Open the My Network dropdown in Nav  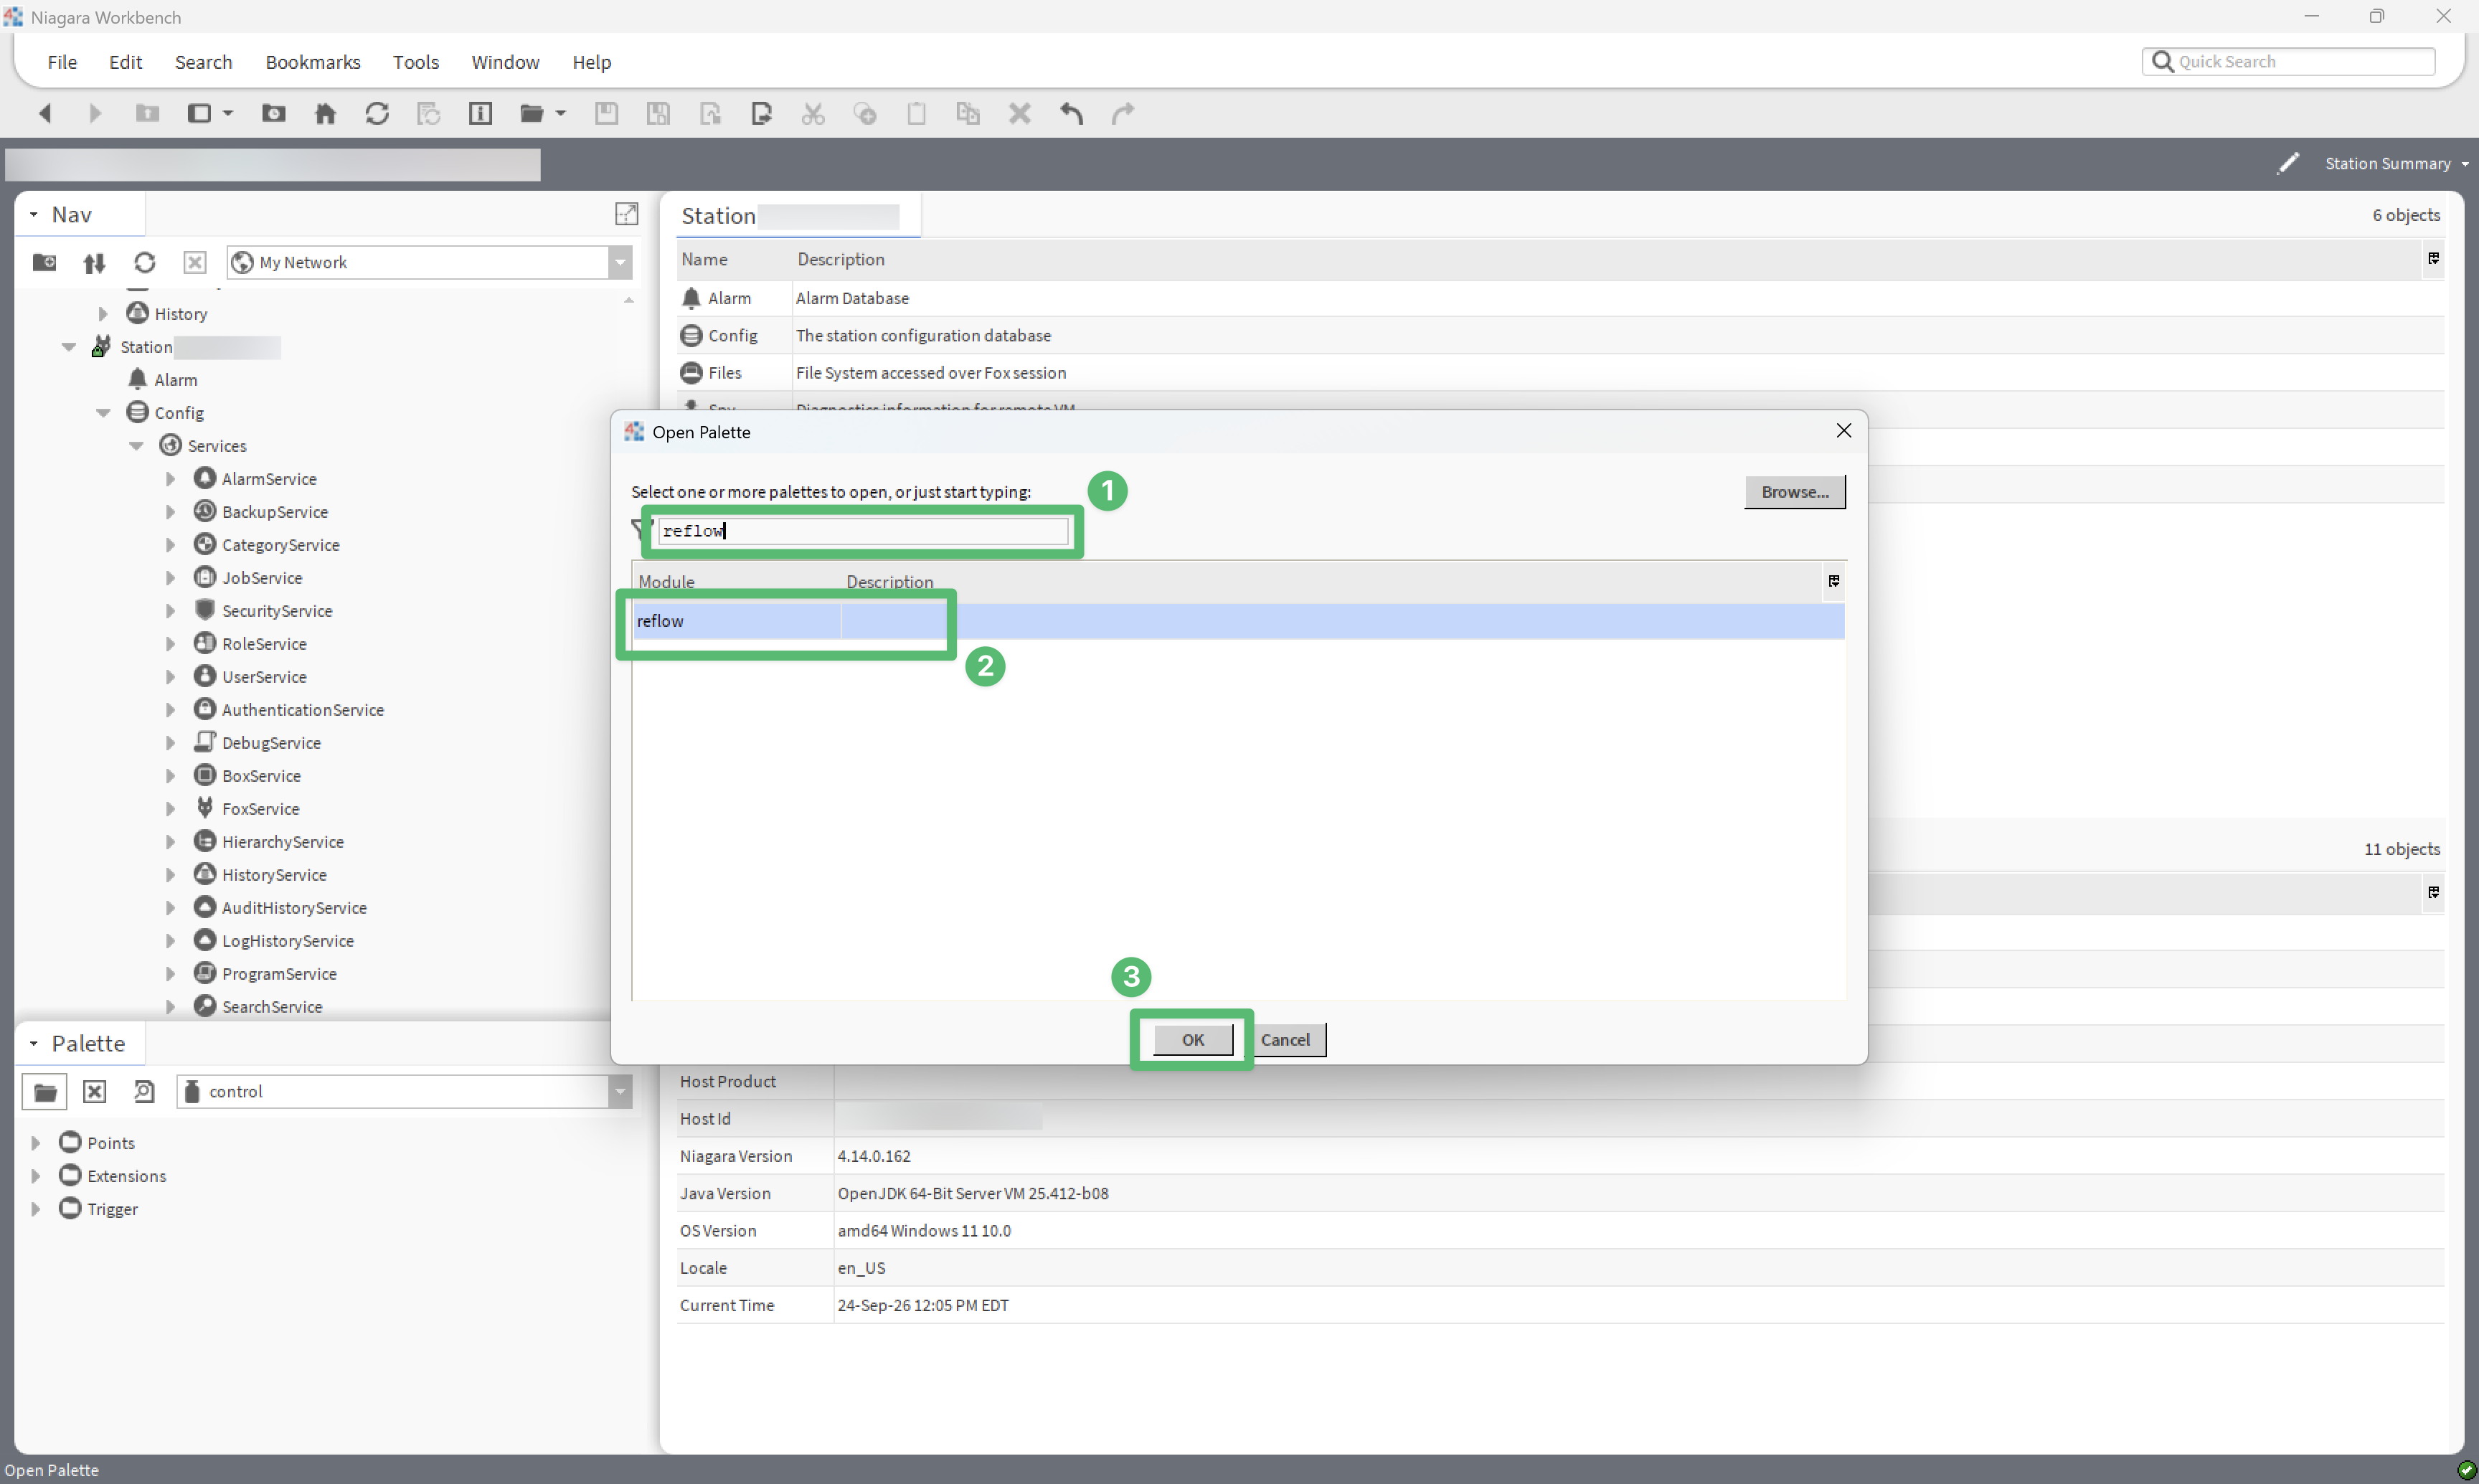(x=620, y=262)
